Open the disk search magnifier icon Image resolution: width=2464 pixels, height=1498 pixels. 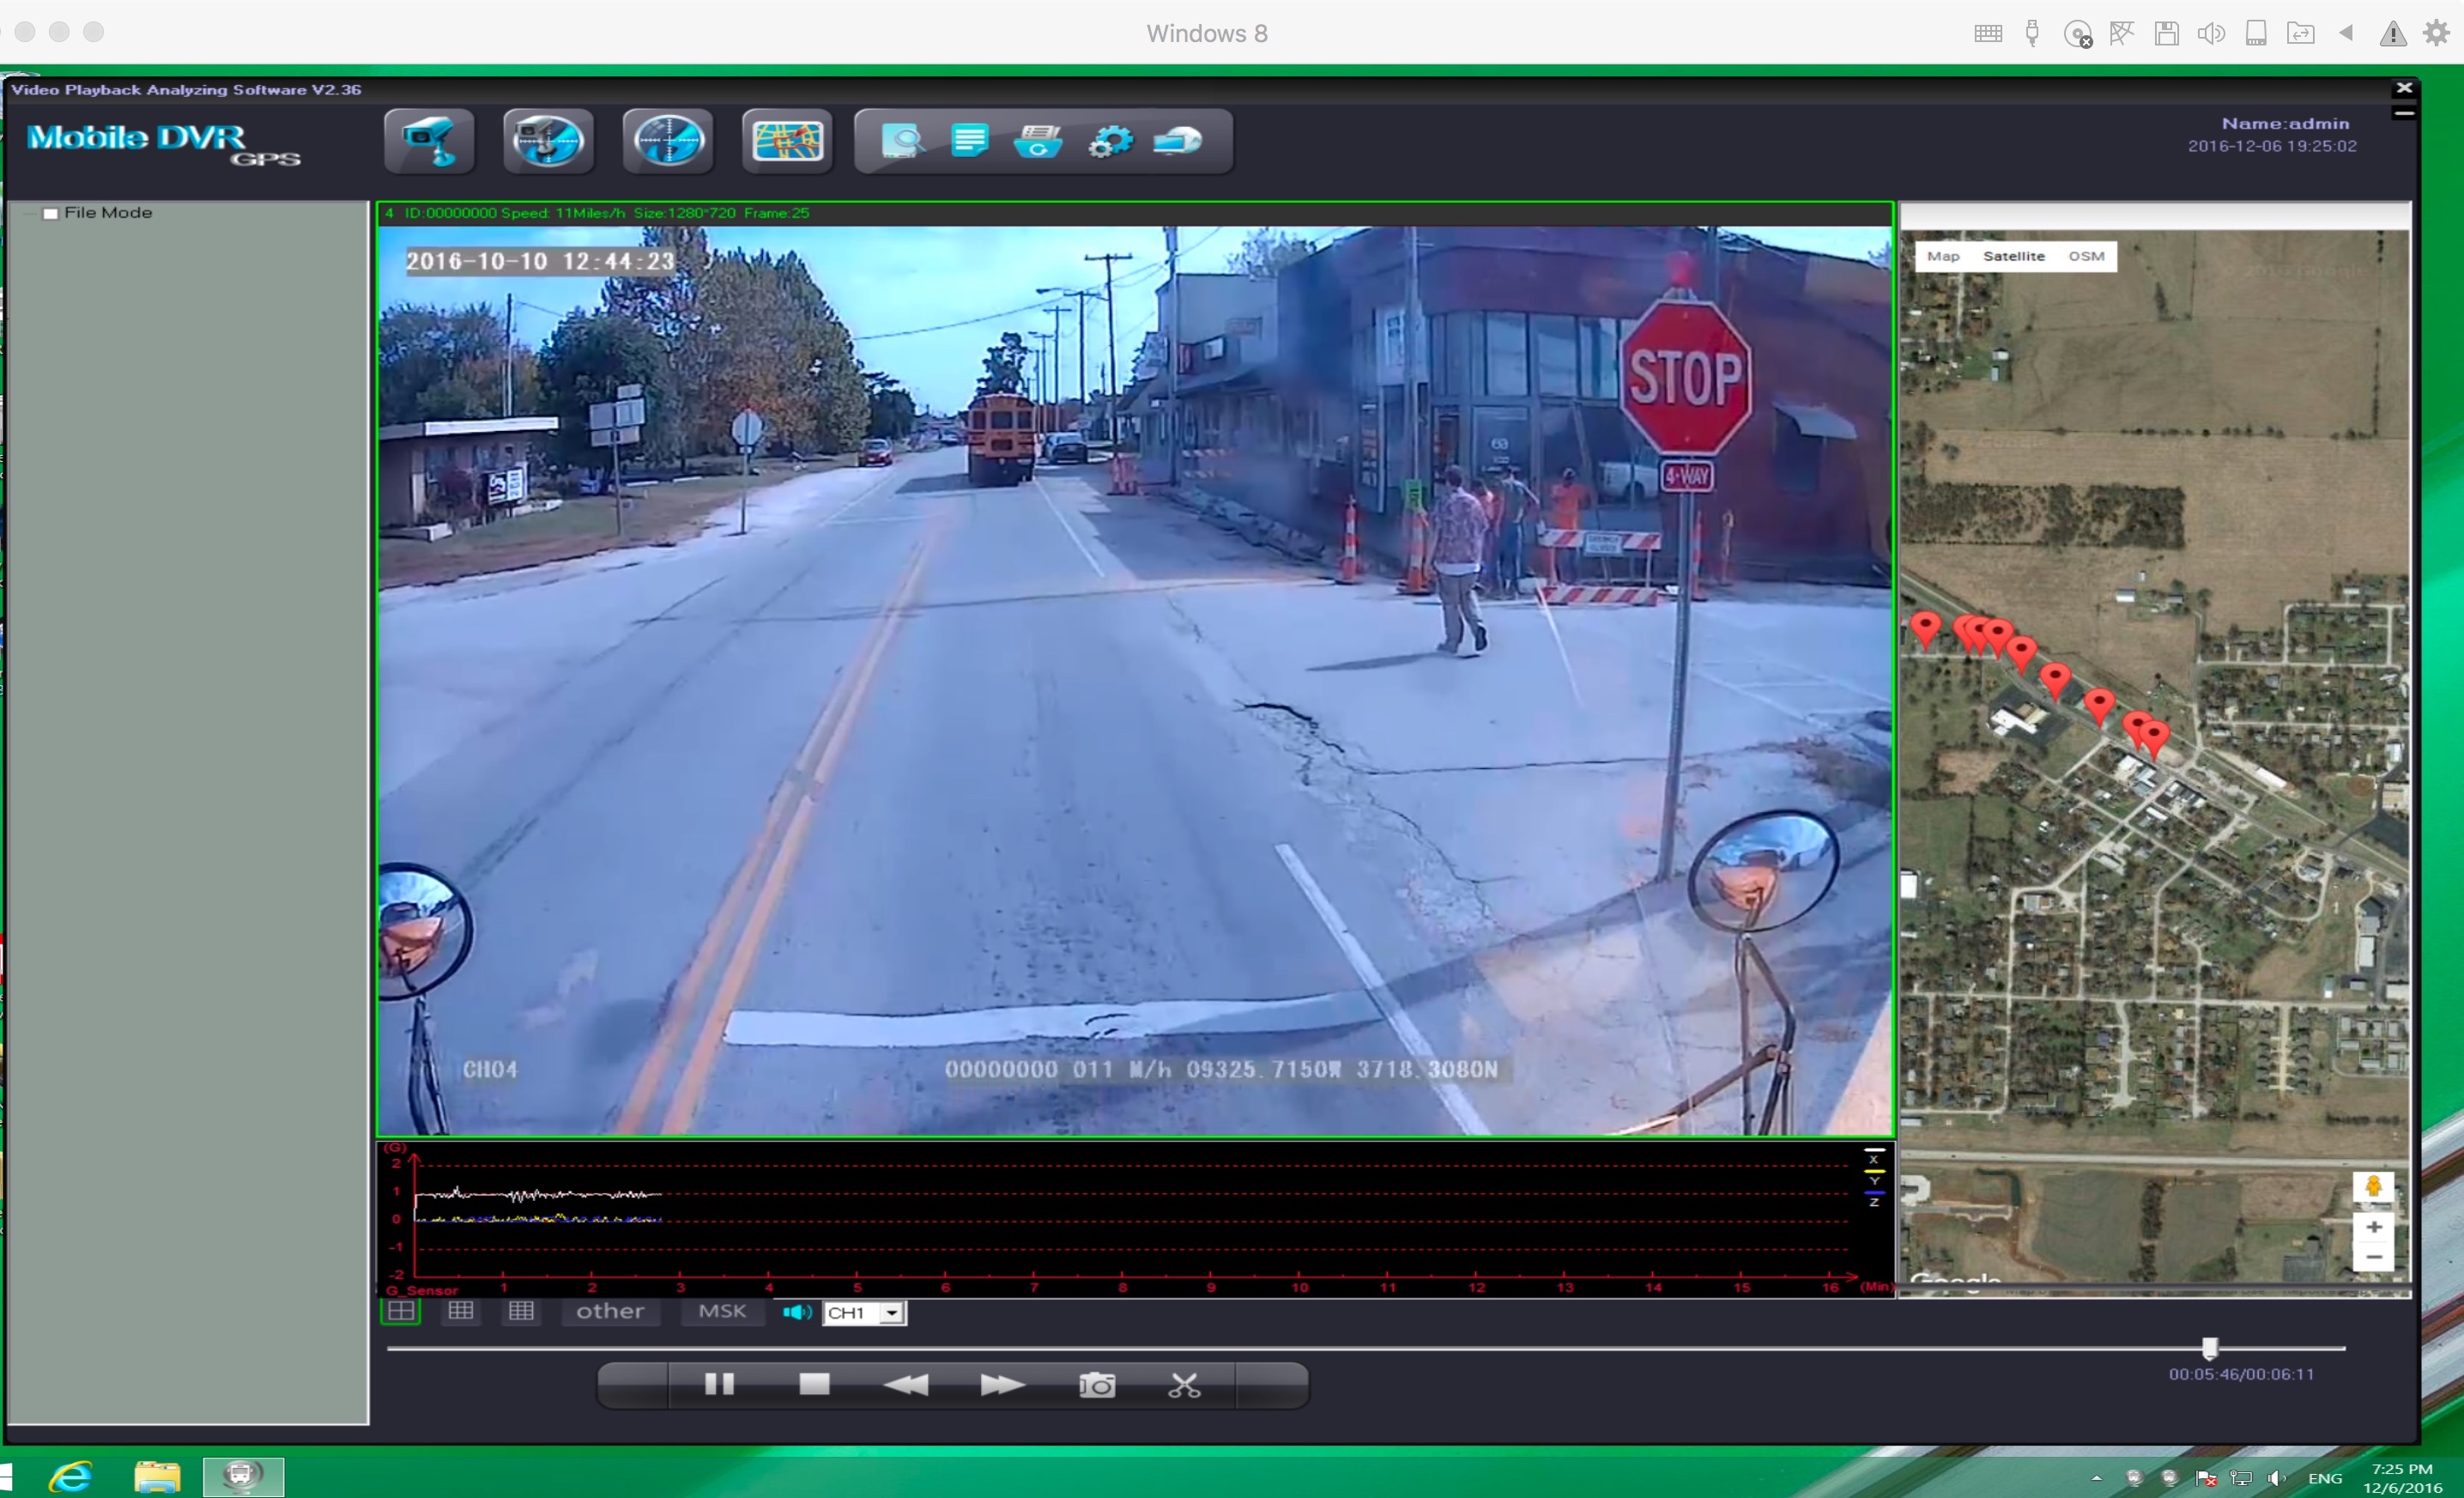coord(902,141)
